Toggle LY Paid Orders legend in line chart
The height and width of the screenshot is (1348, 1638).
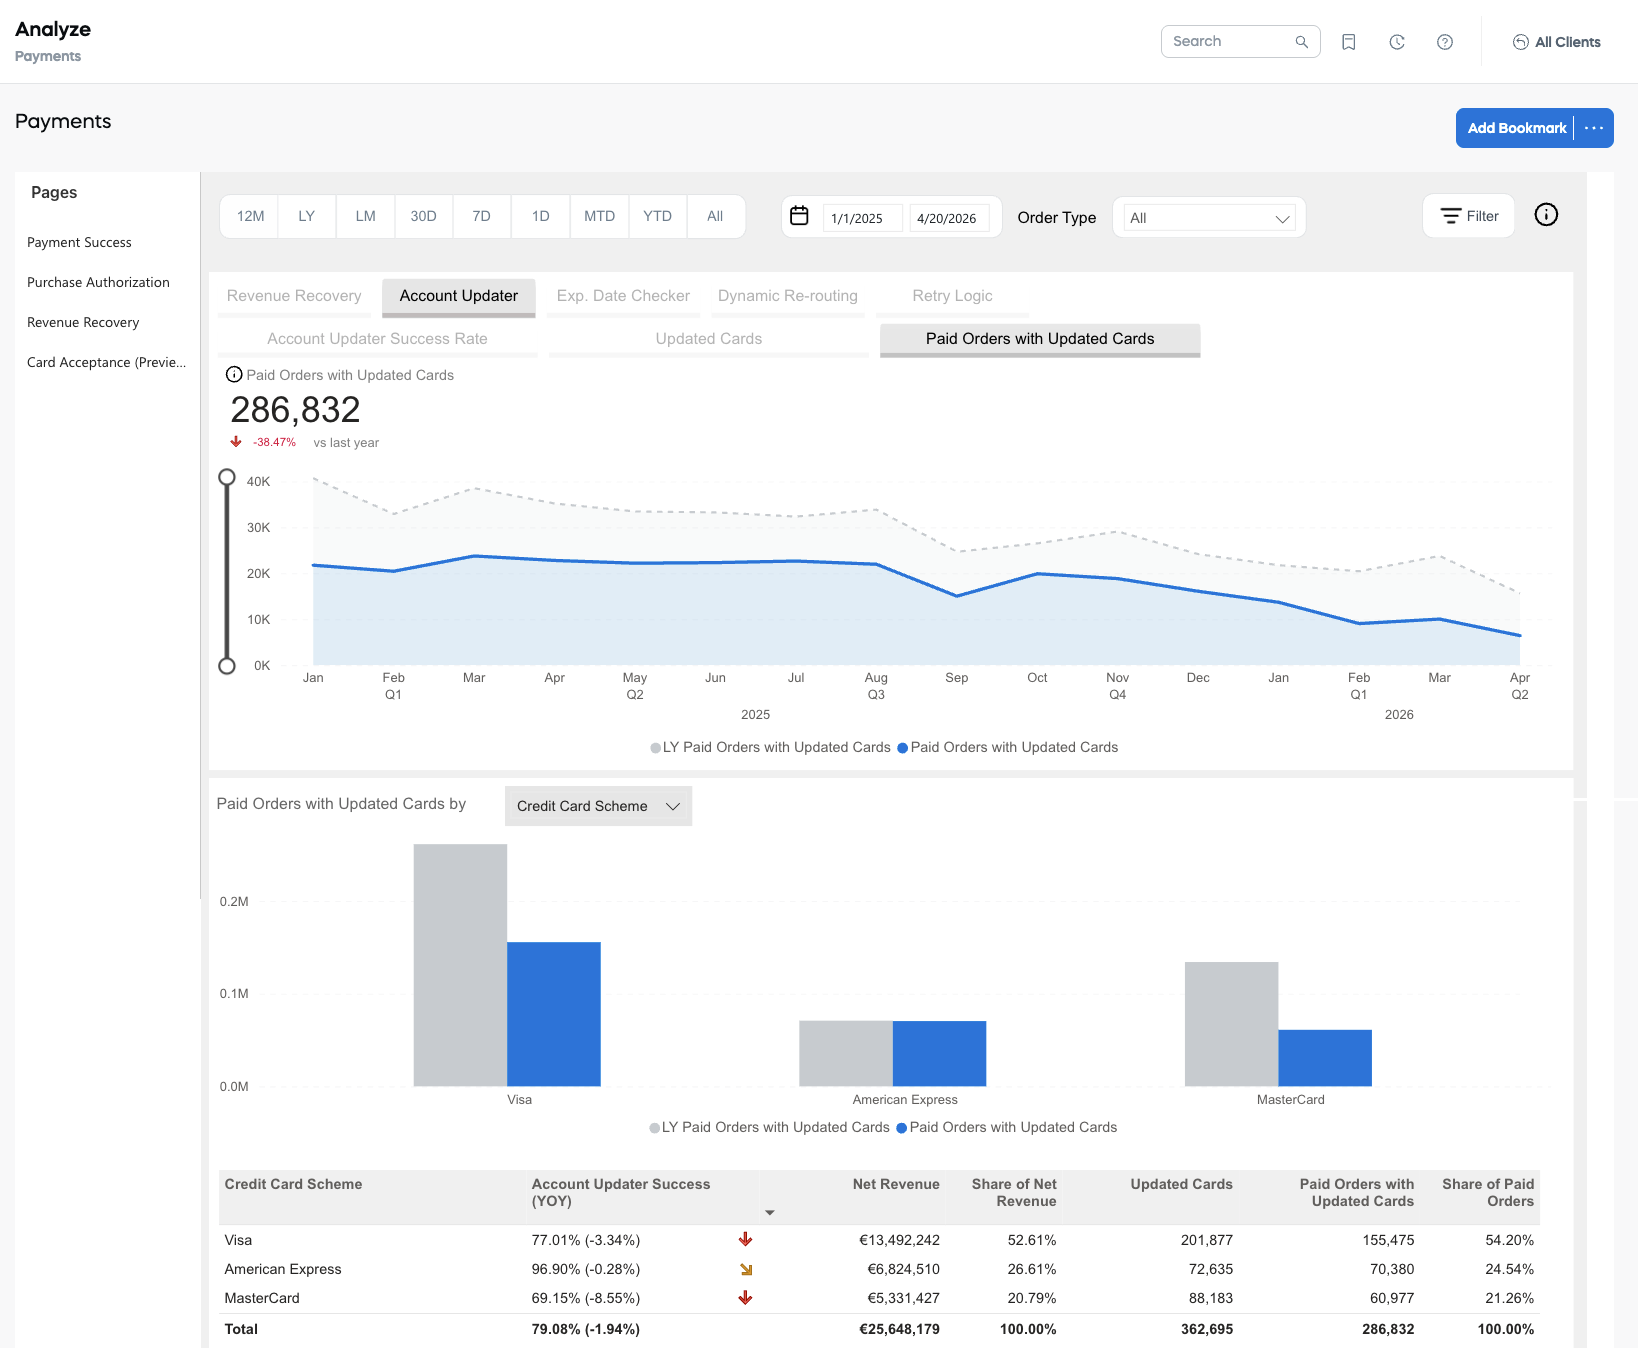point(770,748)
